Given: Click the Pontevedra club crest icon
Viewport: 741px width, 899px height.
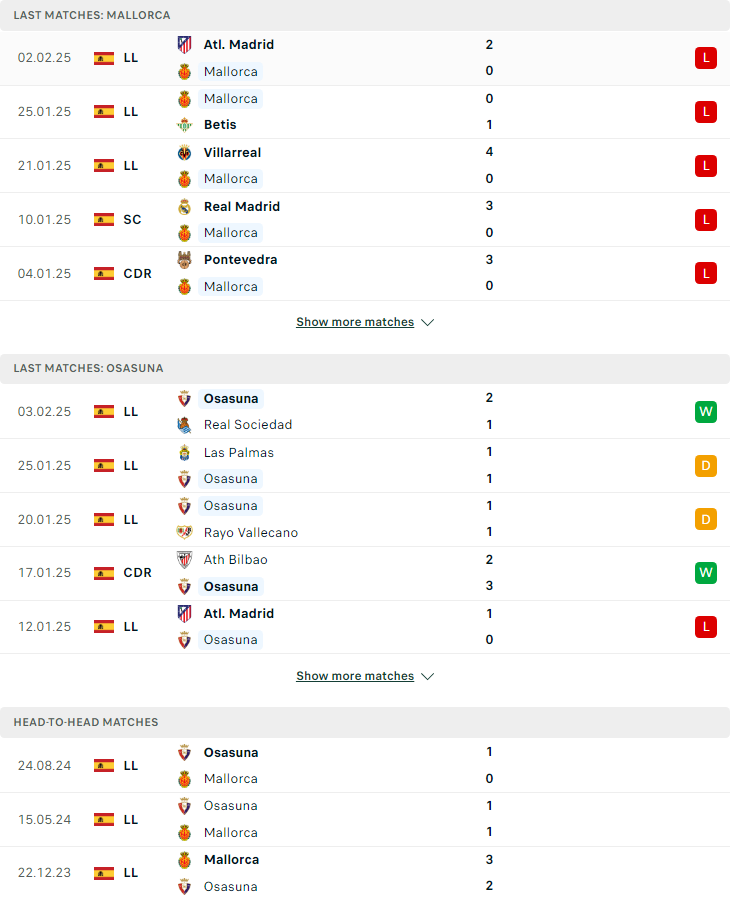Looking at the screenshot, I should coord(184,260).
